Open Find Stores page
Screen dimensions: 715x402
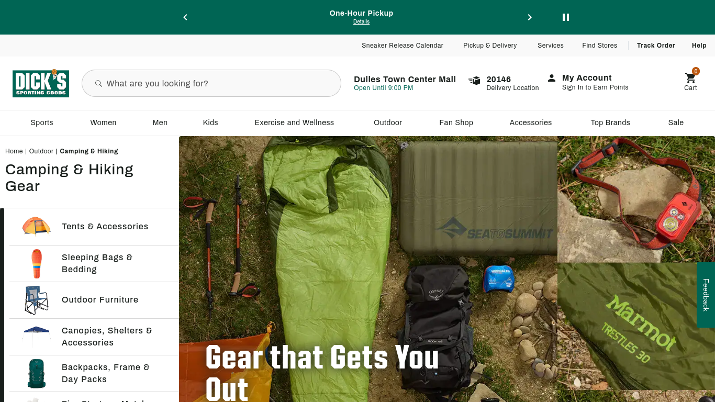[600, 46]
